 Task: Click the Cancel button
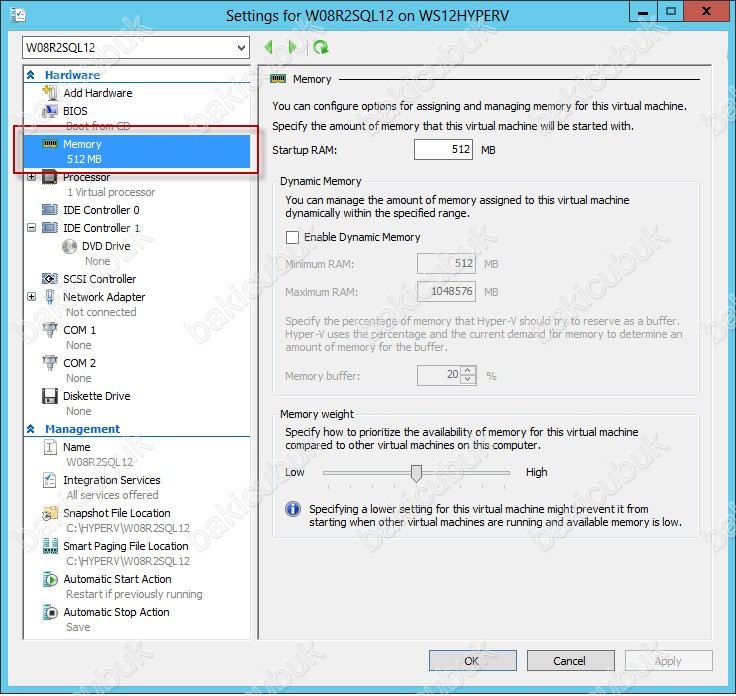(x=570, y=661)
